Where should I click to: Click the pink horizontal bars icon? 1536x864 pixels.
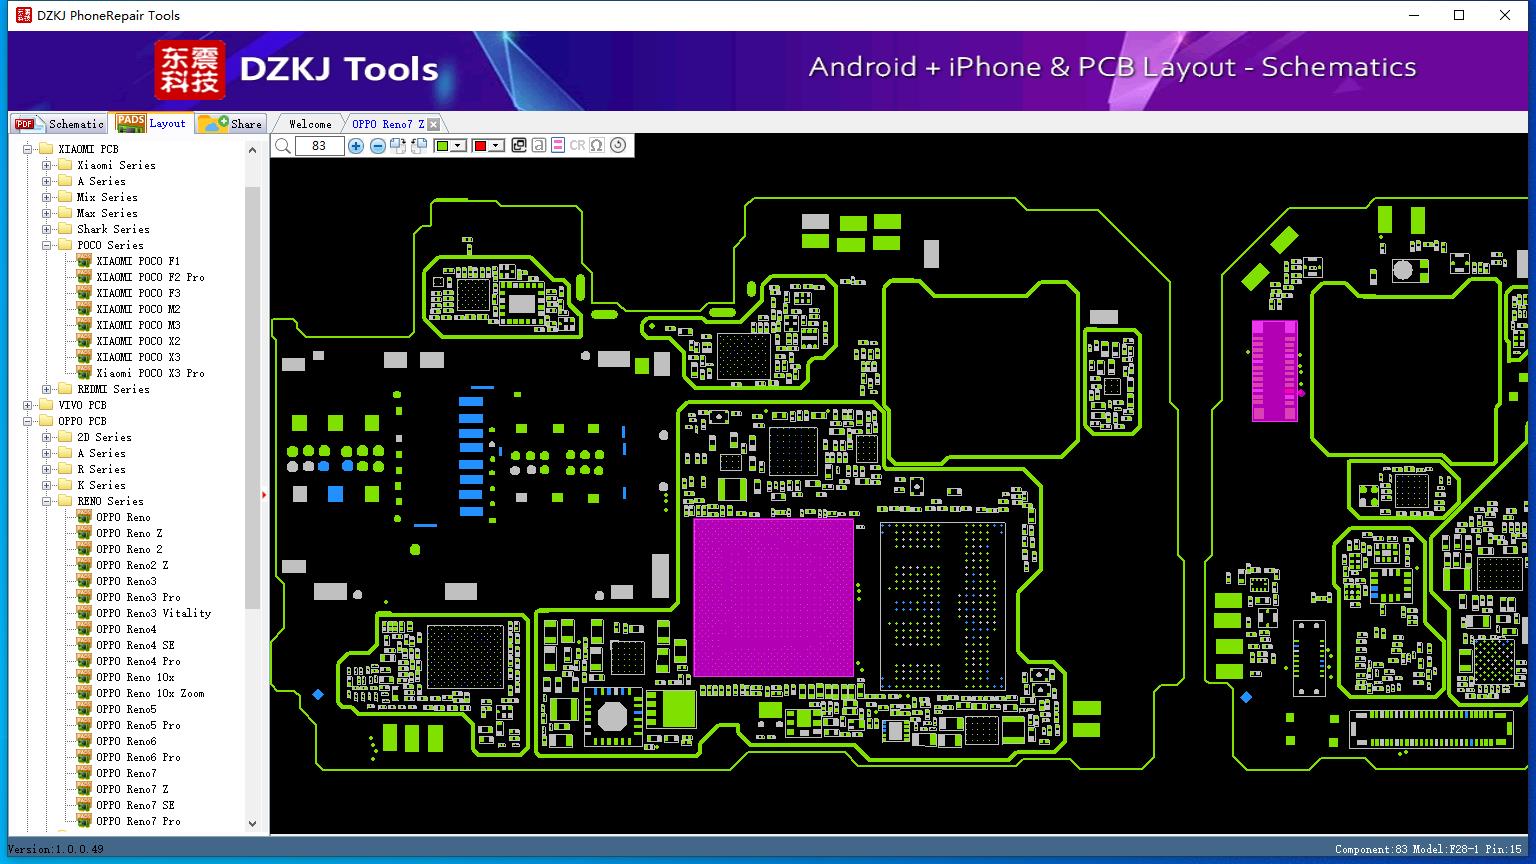(558, 146)
